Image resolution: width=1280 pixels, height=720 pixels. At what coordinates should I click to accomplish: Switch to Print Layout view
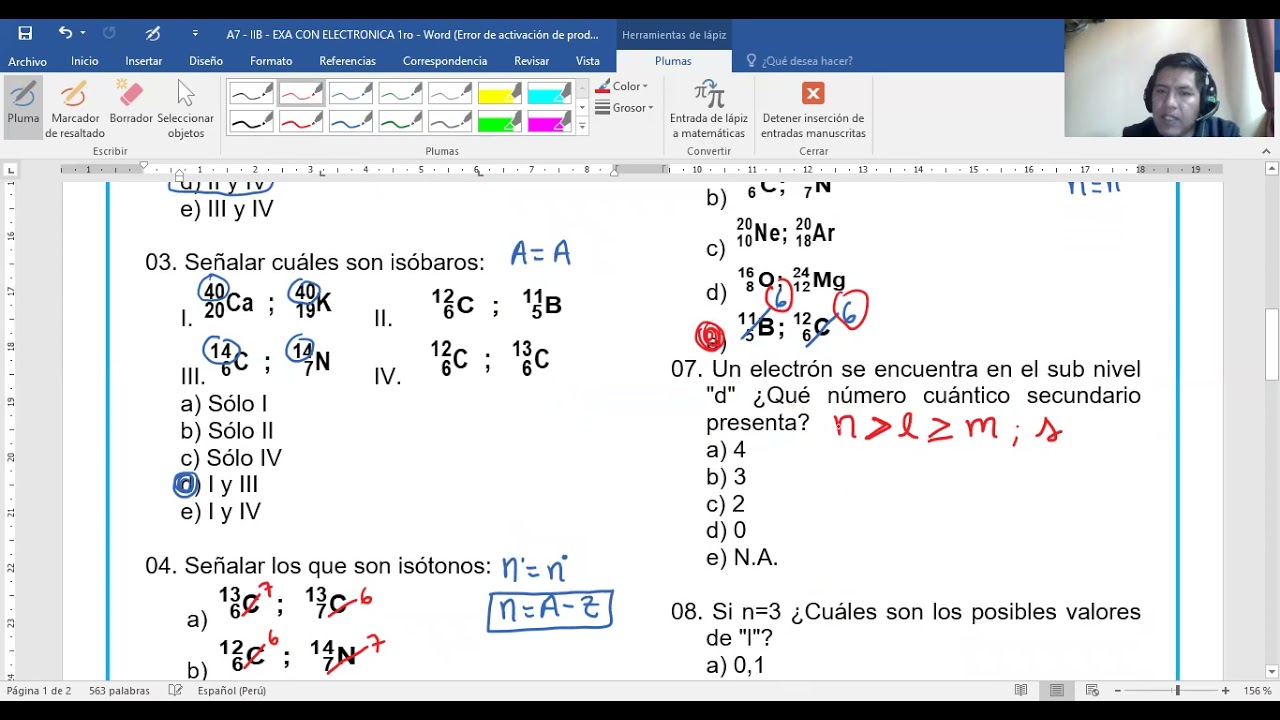point(1057,691)
